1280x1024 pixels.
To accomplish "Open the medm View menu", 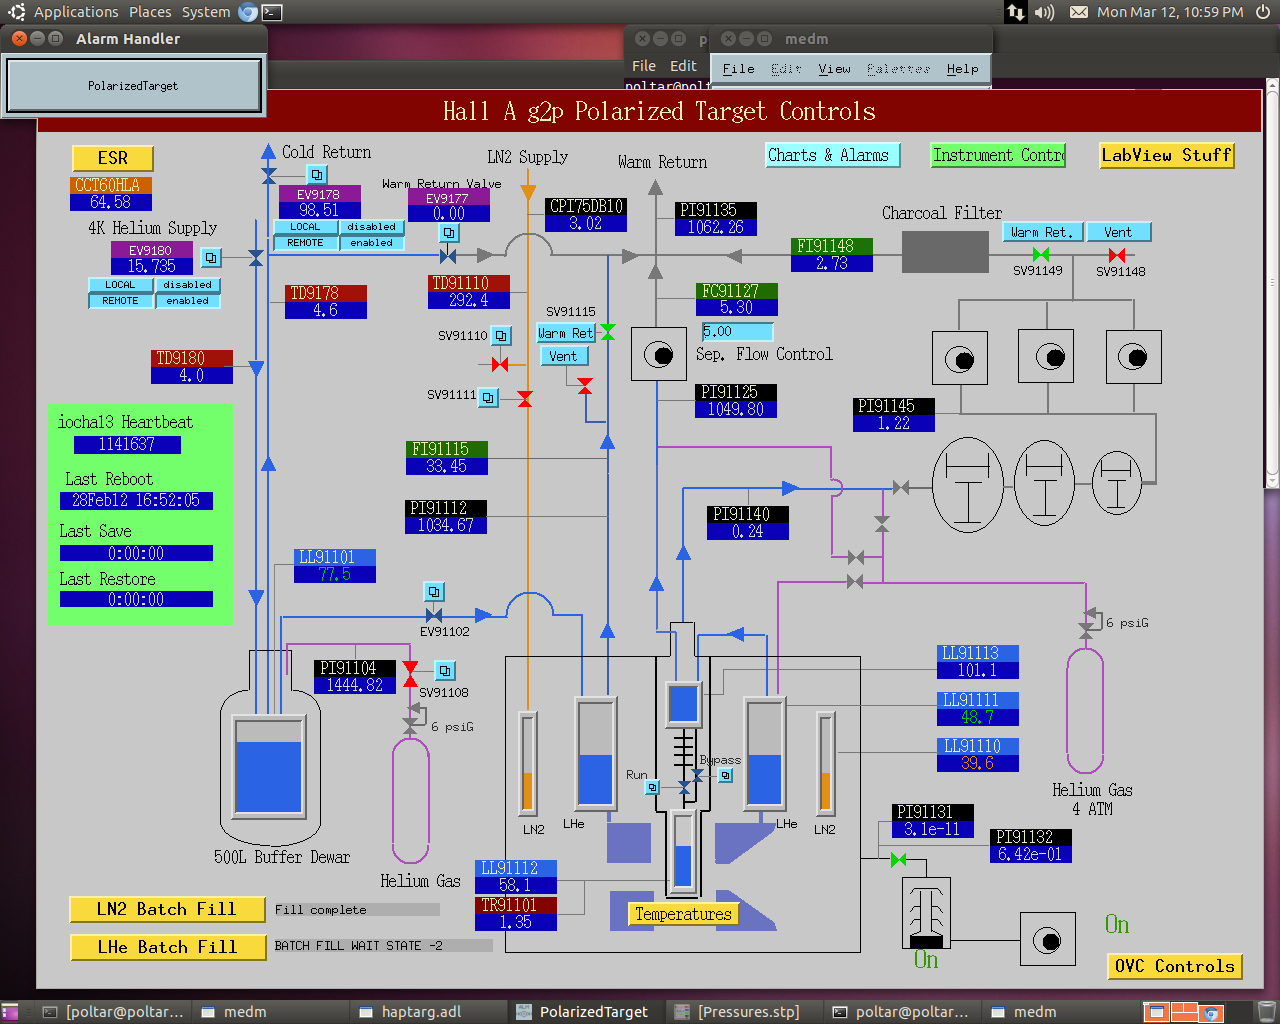I will (x=834, y=69).
